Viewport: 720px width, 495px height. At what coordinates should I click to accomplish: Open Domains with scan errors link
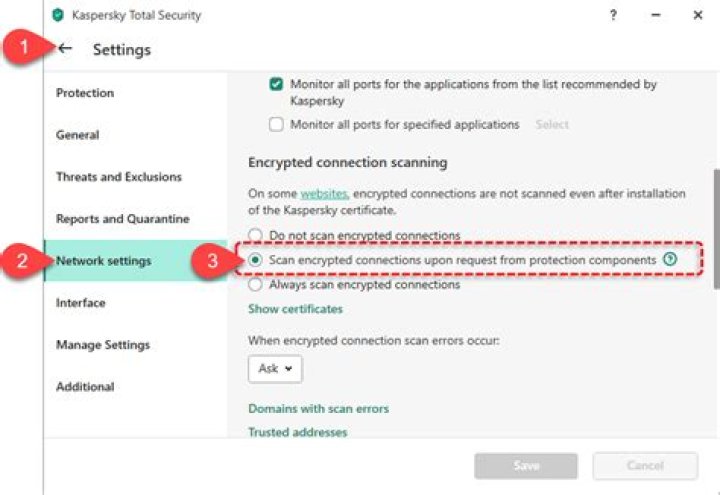(x=318, y=409)
